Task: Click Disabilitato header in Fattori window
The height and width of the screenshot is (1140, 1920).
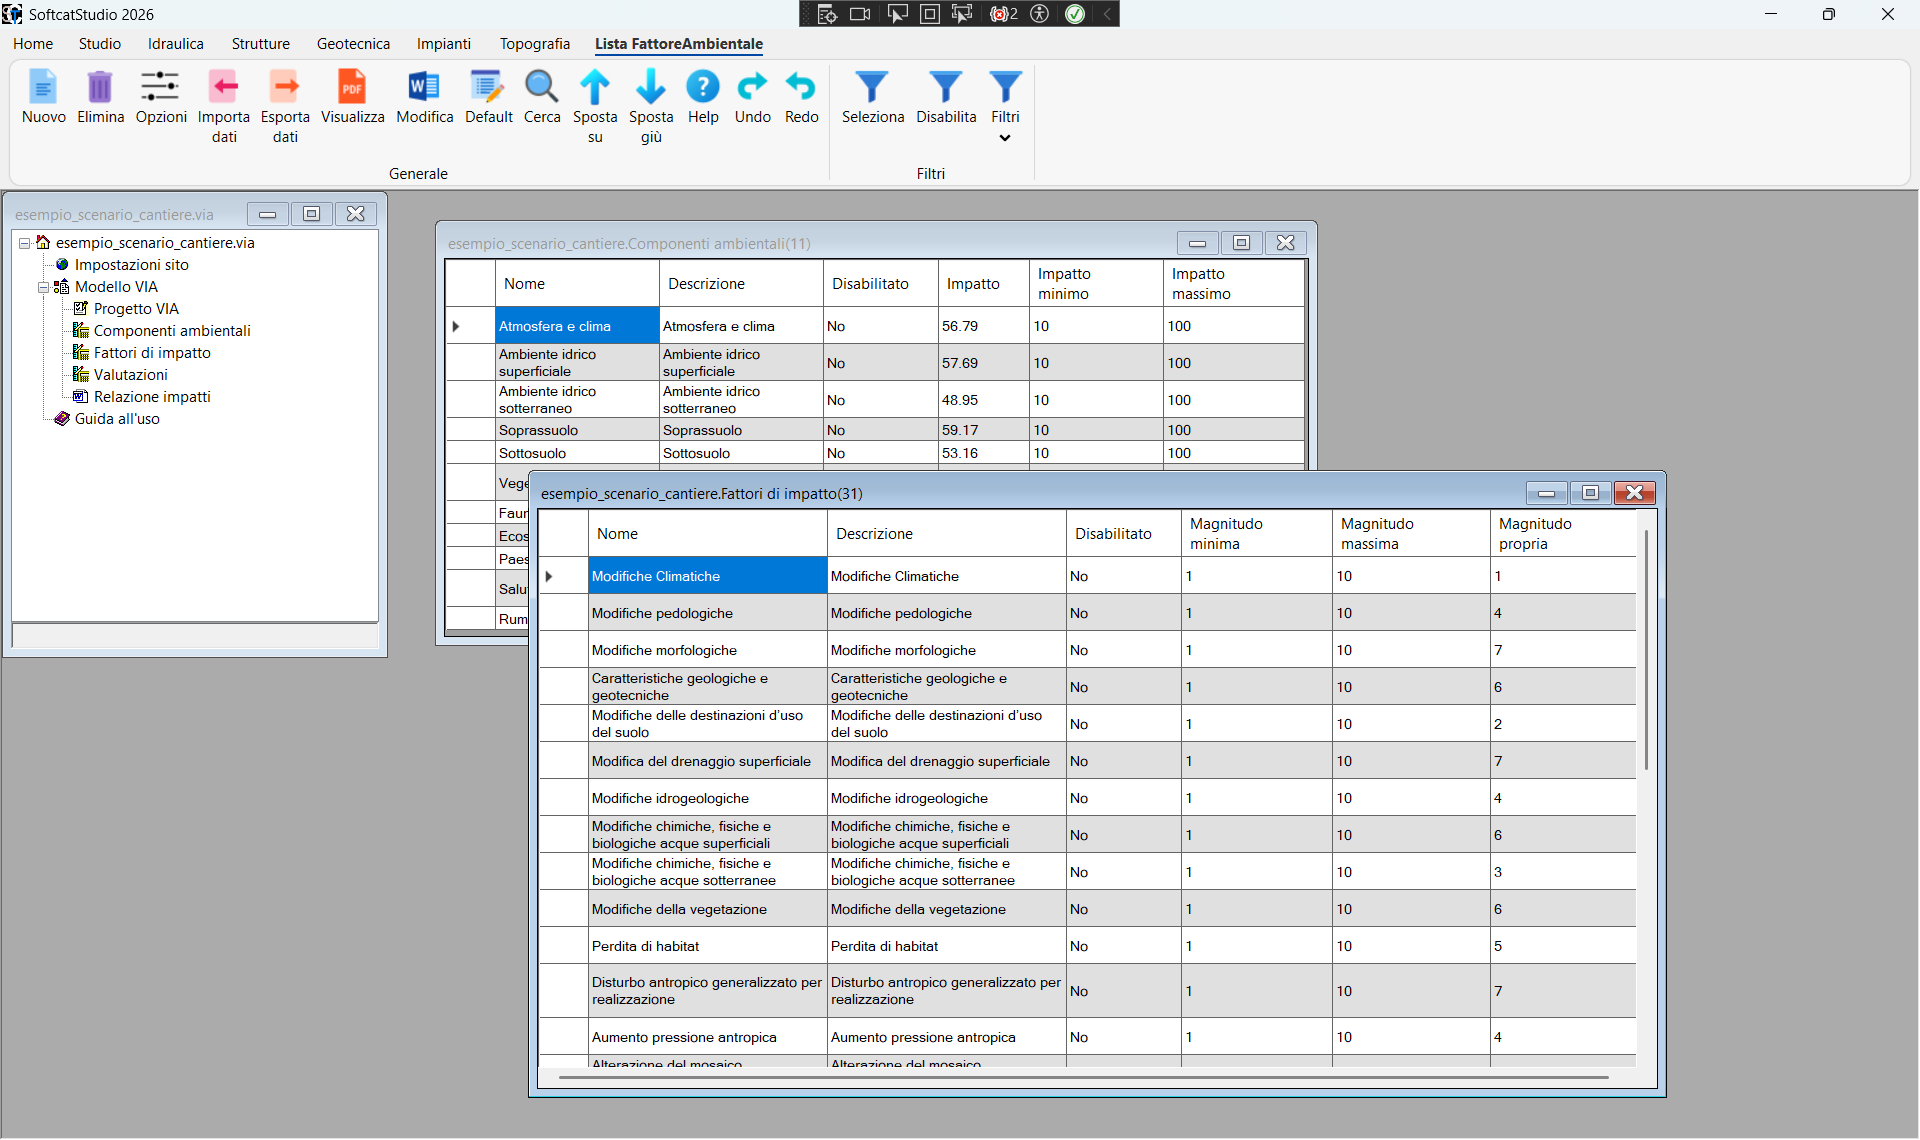Action: click(1123, 534)
